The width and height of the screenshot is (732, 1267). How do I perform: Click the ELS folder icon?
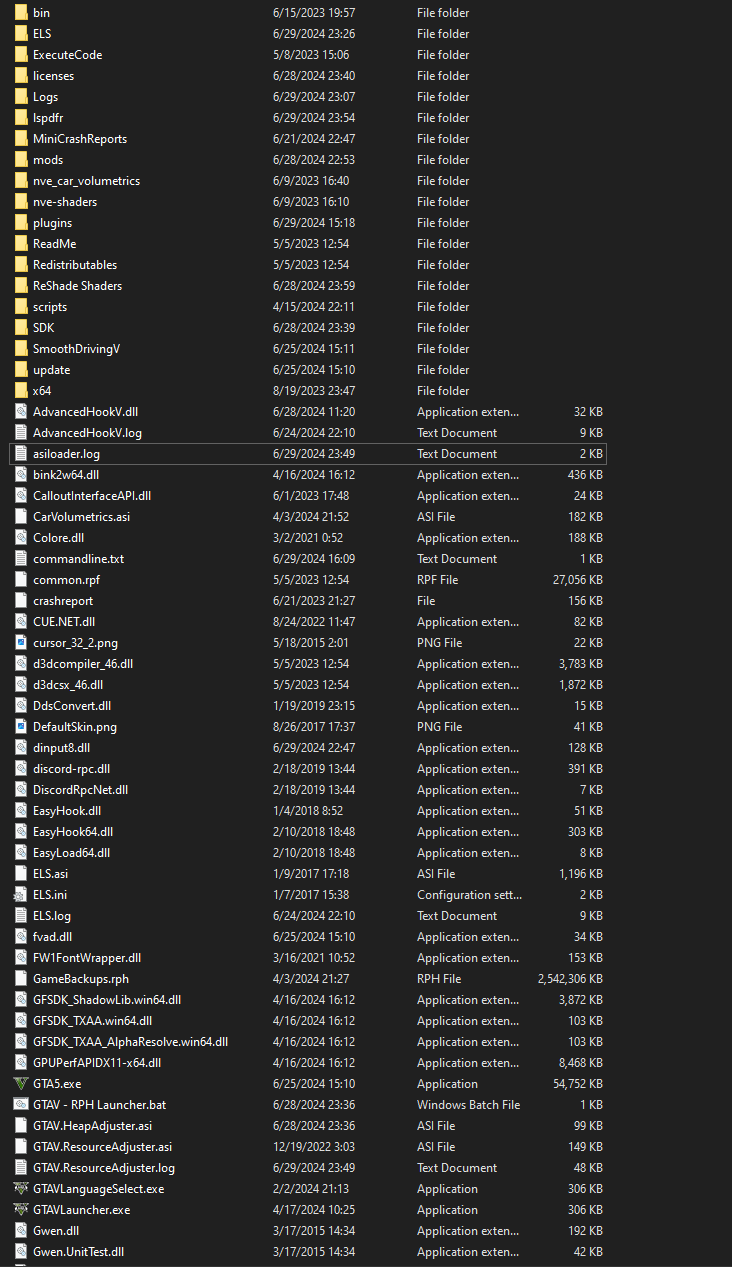pos(21,34)
